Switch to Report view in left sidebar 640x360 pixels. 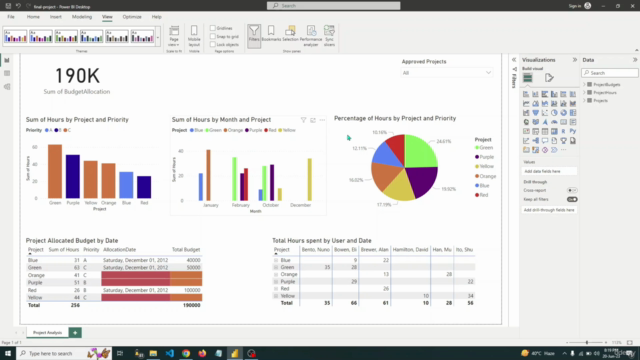click(x=7, y=60)
